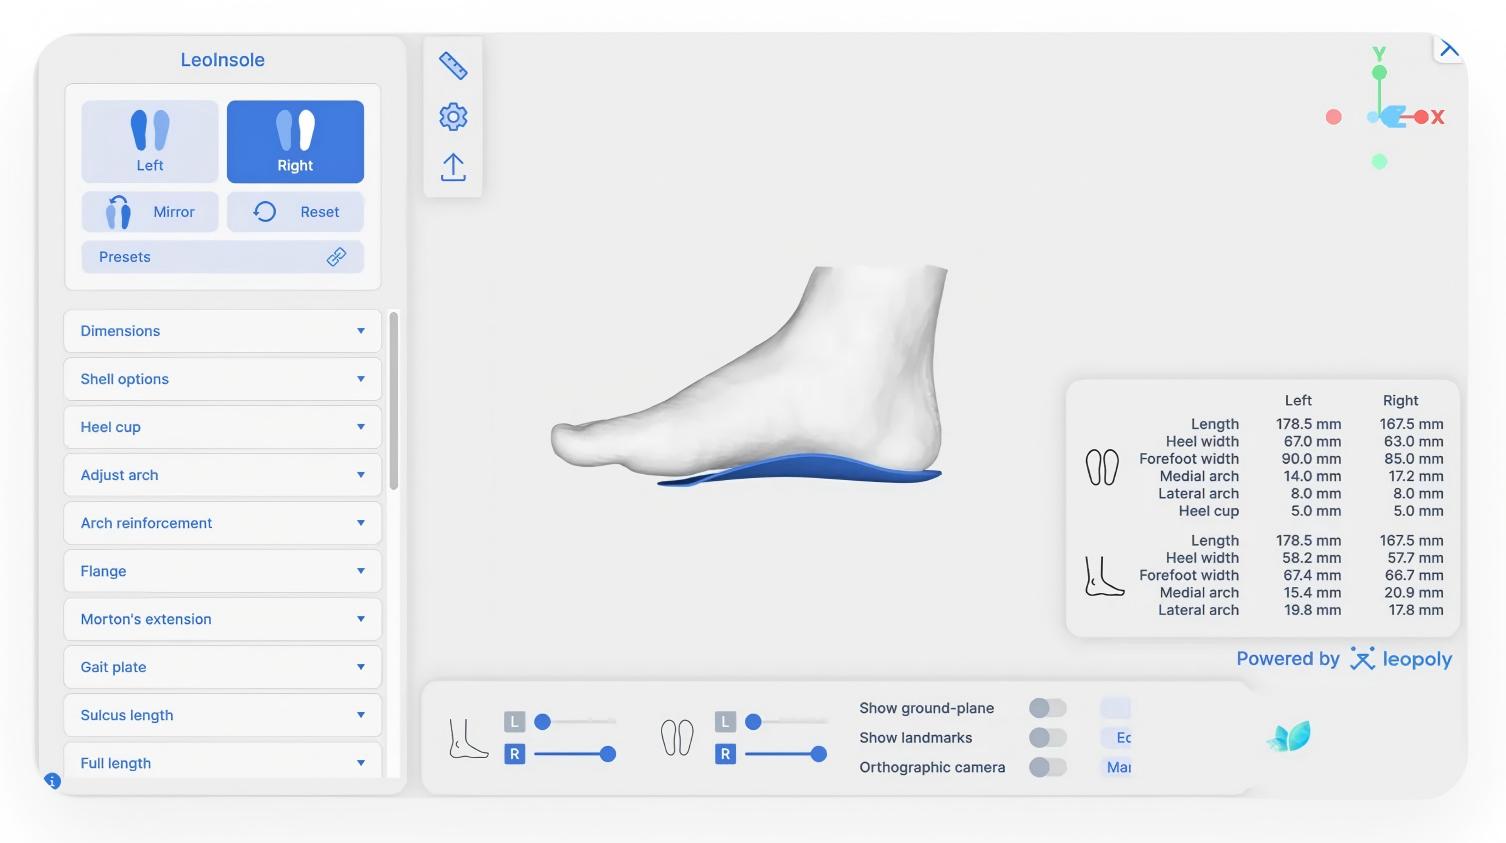Click the Right medial arch value 17.2 mm

point(1416,476)
